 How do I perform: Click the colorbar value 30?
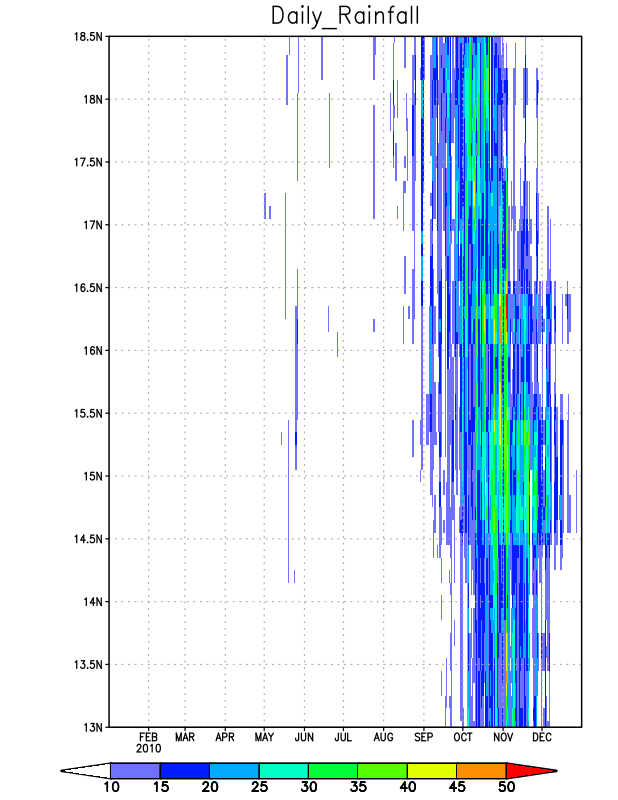[309, 787]
